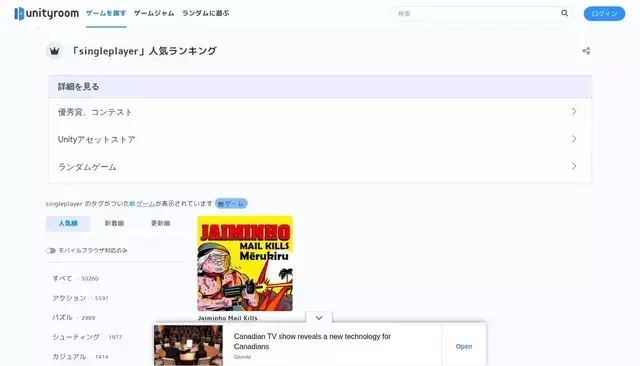The width and height of the screenshot is (640, 366).
Task: Click the ログイン button
Action: (604, 13)
